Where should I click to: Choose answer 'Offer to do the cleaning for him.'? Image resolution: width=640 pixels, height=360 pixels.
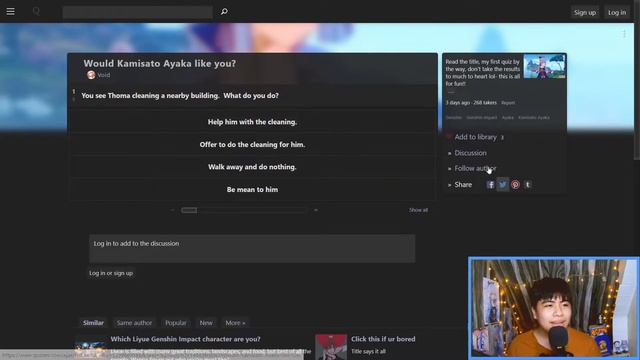252,144
